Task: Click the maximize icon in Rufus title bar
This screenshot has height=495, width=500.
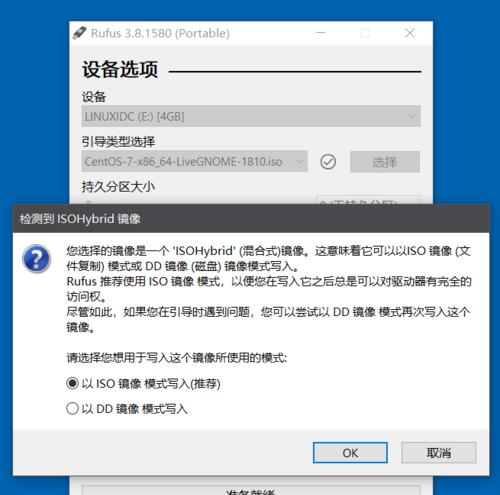Action: pyautogui.click(x=365, y=33)
